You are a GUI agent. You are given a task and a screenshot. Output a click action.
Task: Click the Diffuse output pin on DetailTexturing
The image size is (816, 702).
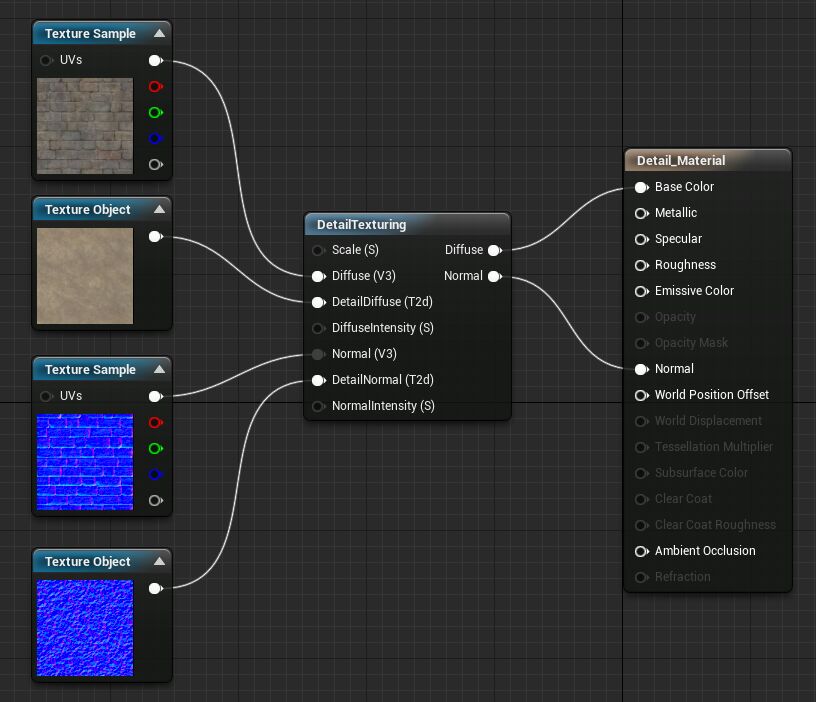point(496,250)
